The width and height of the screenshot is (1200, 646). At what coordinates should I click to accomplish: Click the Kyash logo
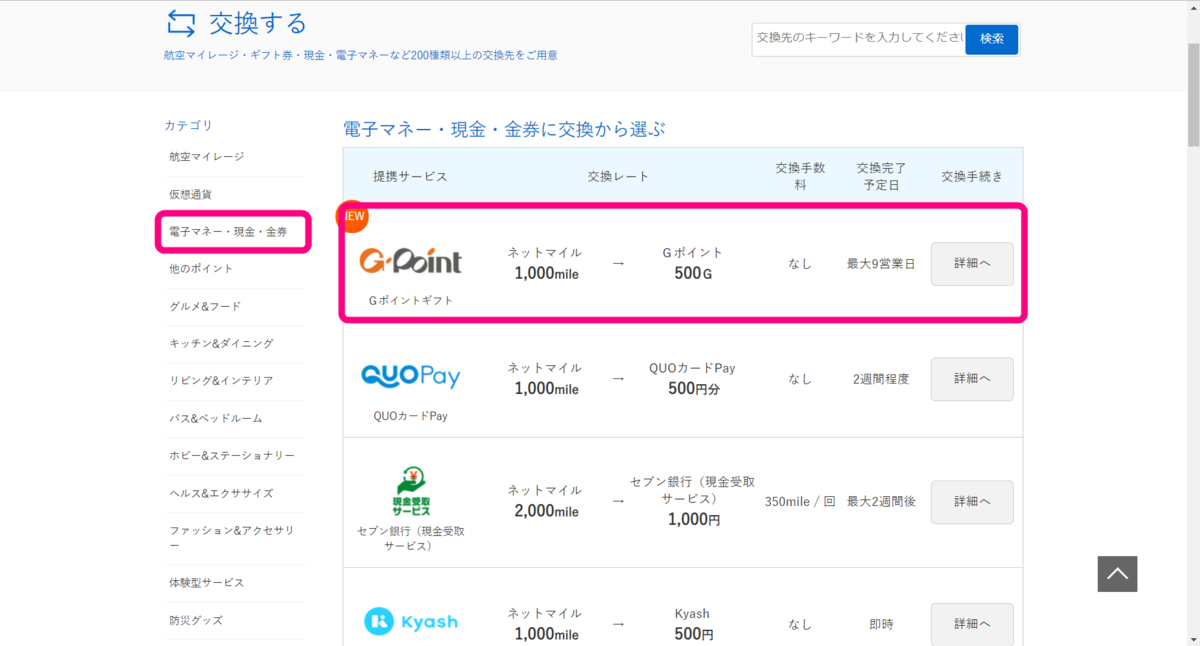[410, 621]
